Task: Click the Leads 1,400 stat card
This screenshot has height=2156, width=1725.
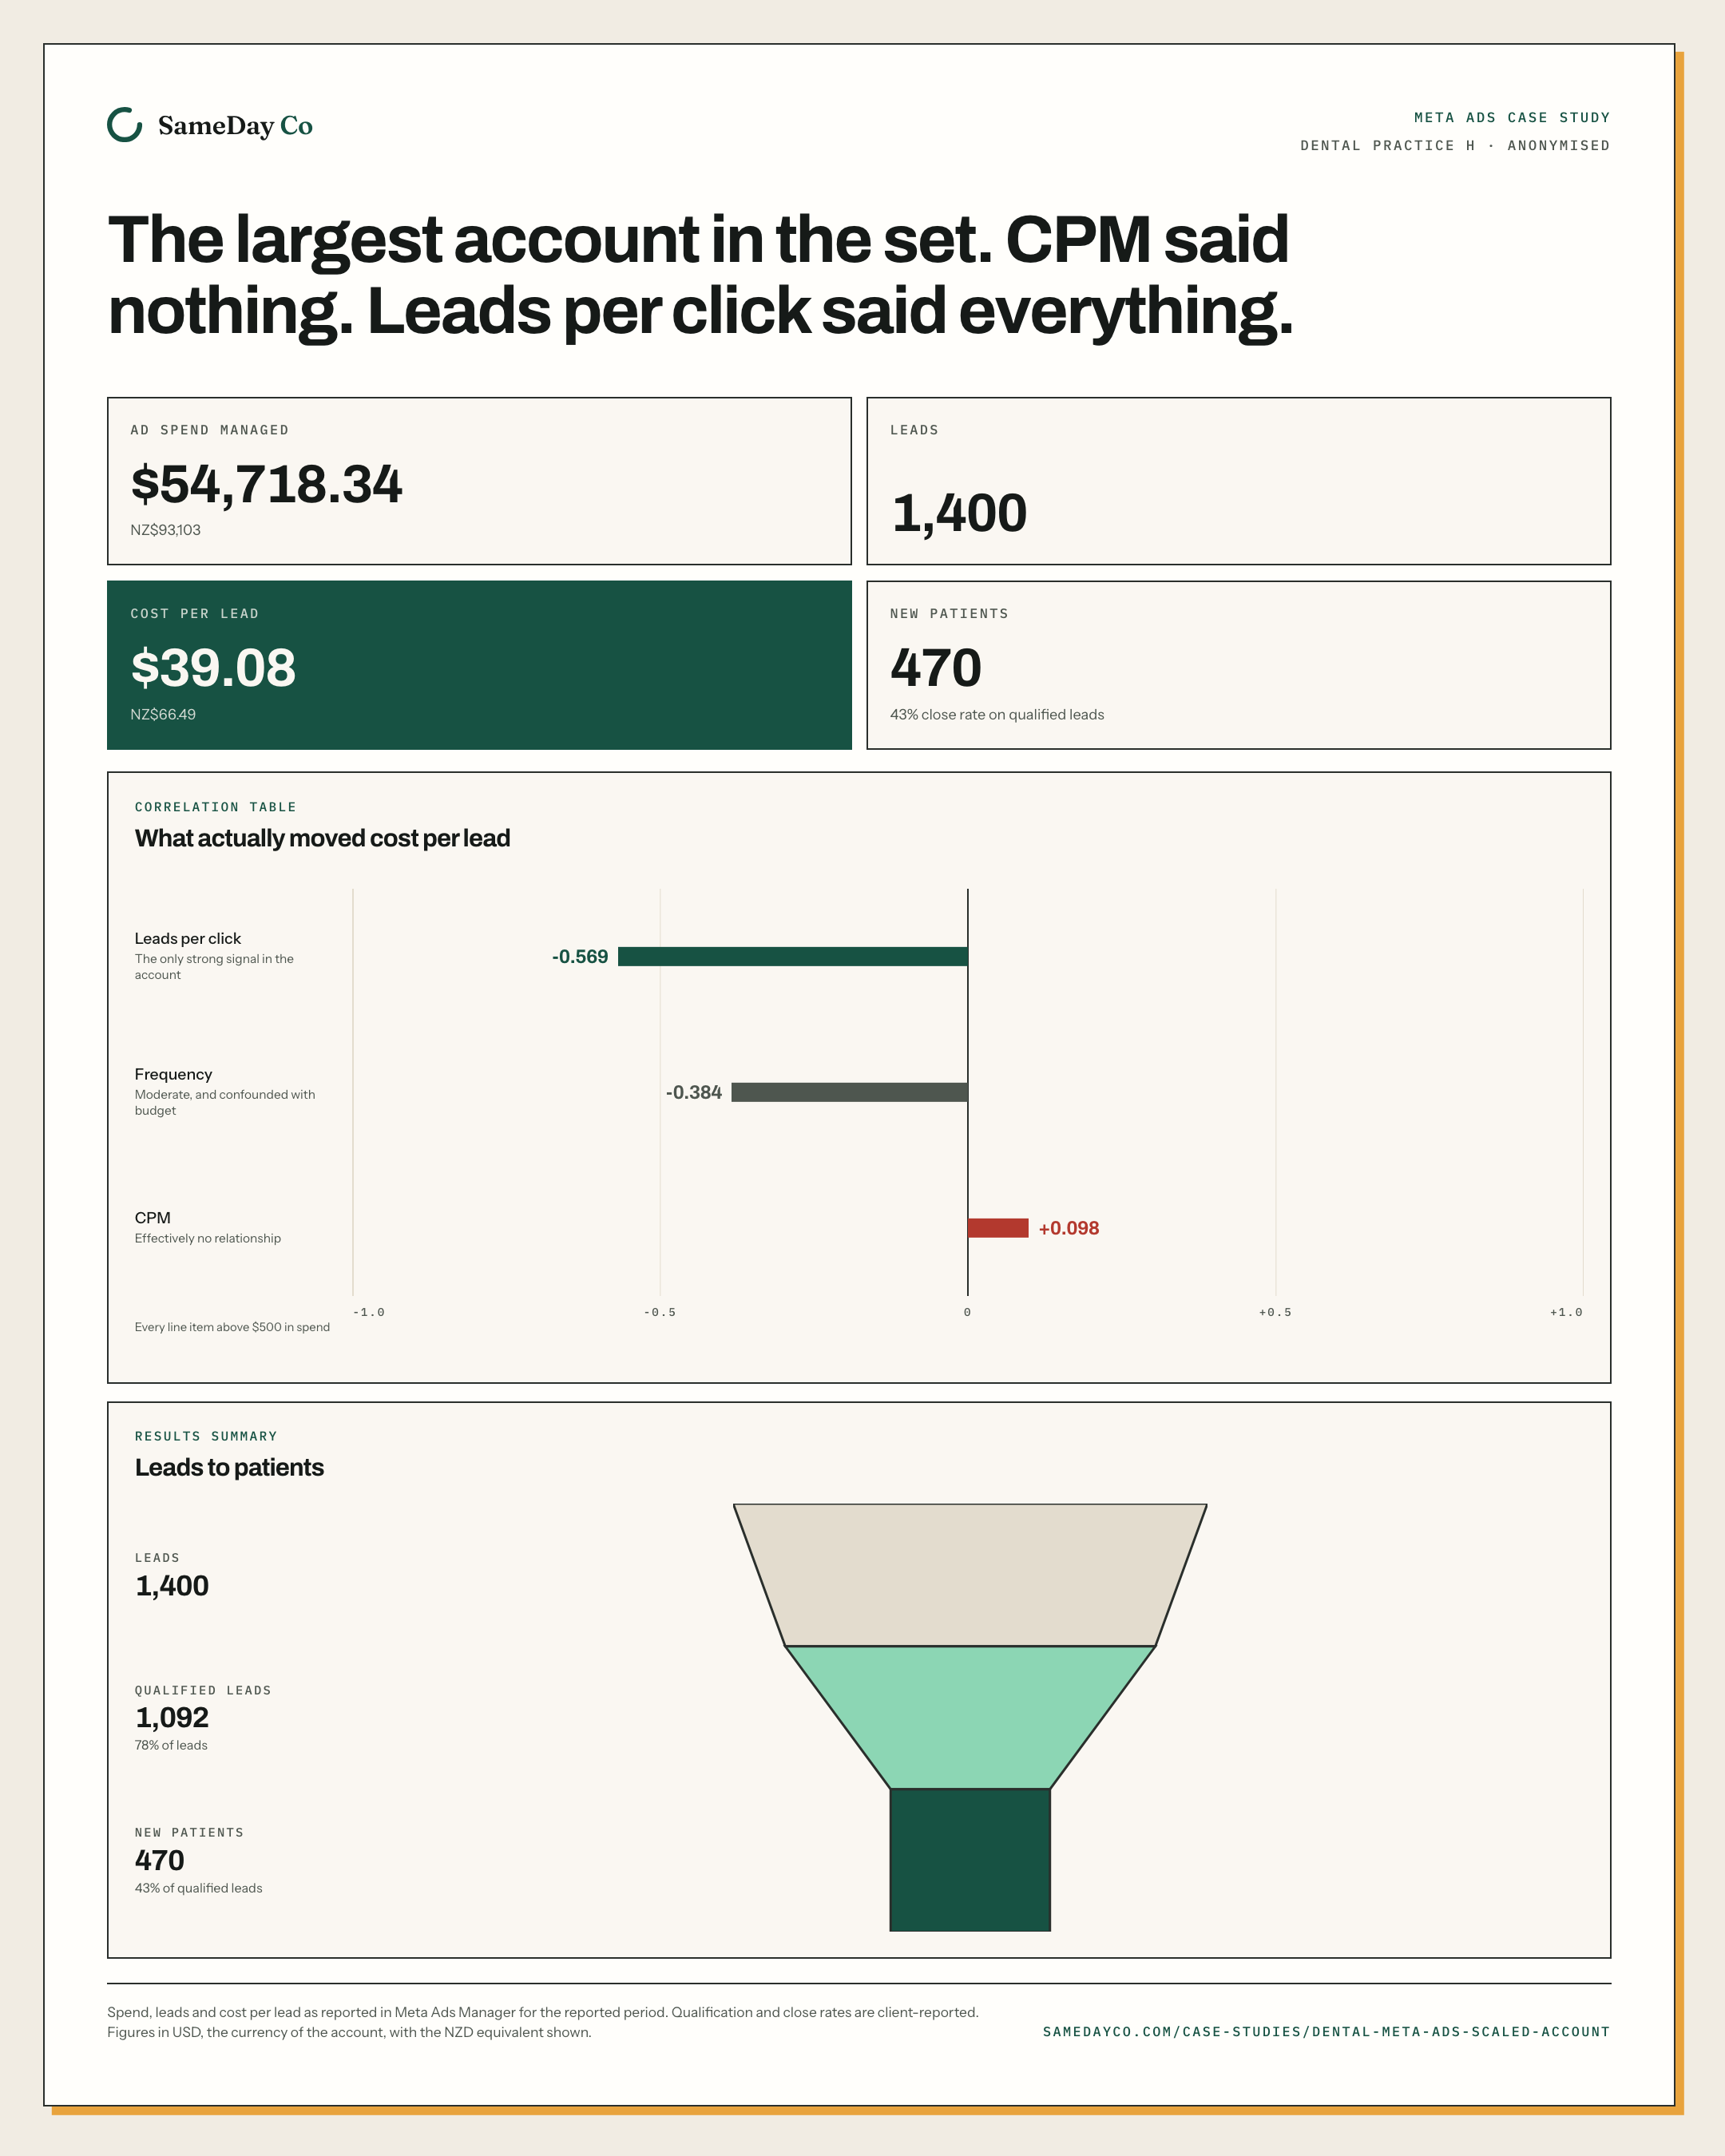Action: coord(1238,481)
